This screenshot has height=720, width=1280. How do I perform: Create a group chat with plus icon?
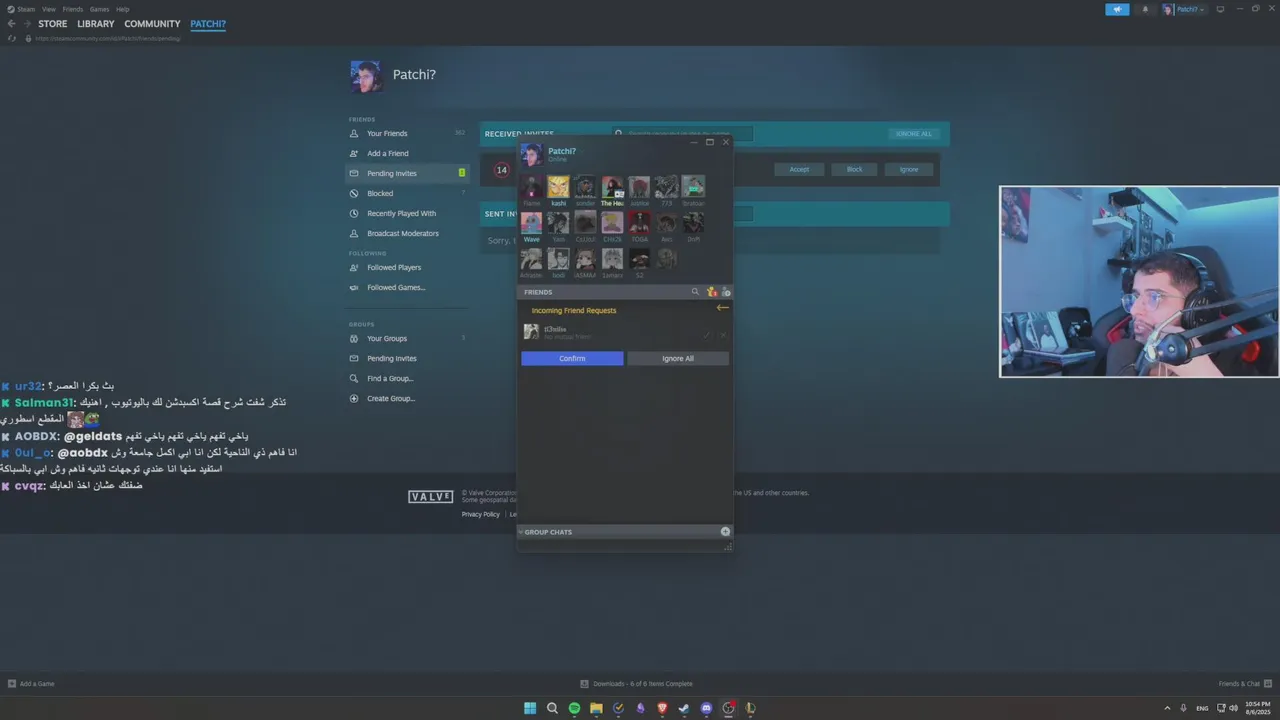tap(726, 531)
